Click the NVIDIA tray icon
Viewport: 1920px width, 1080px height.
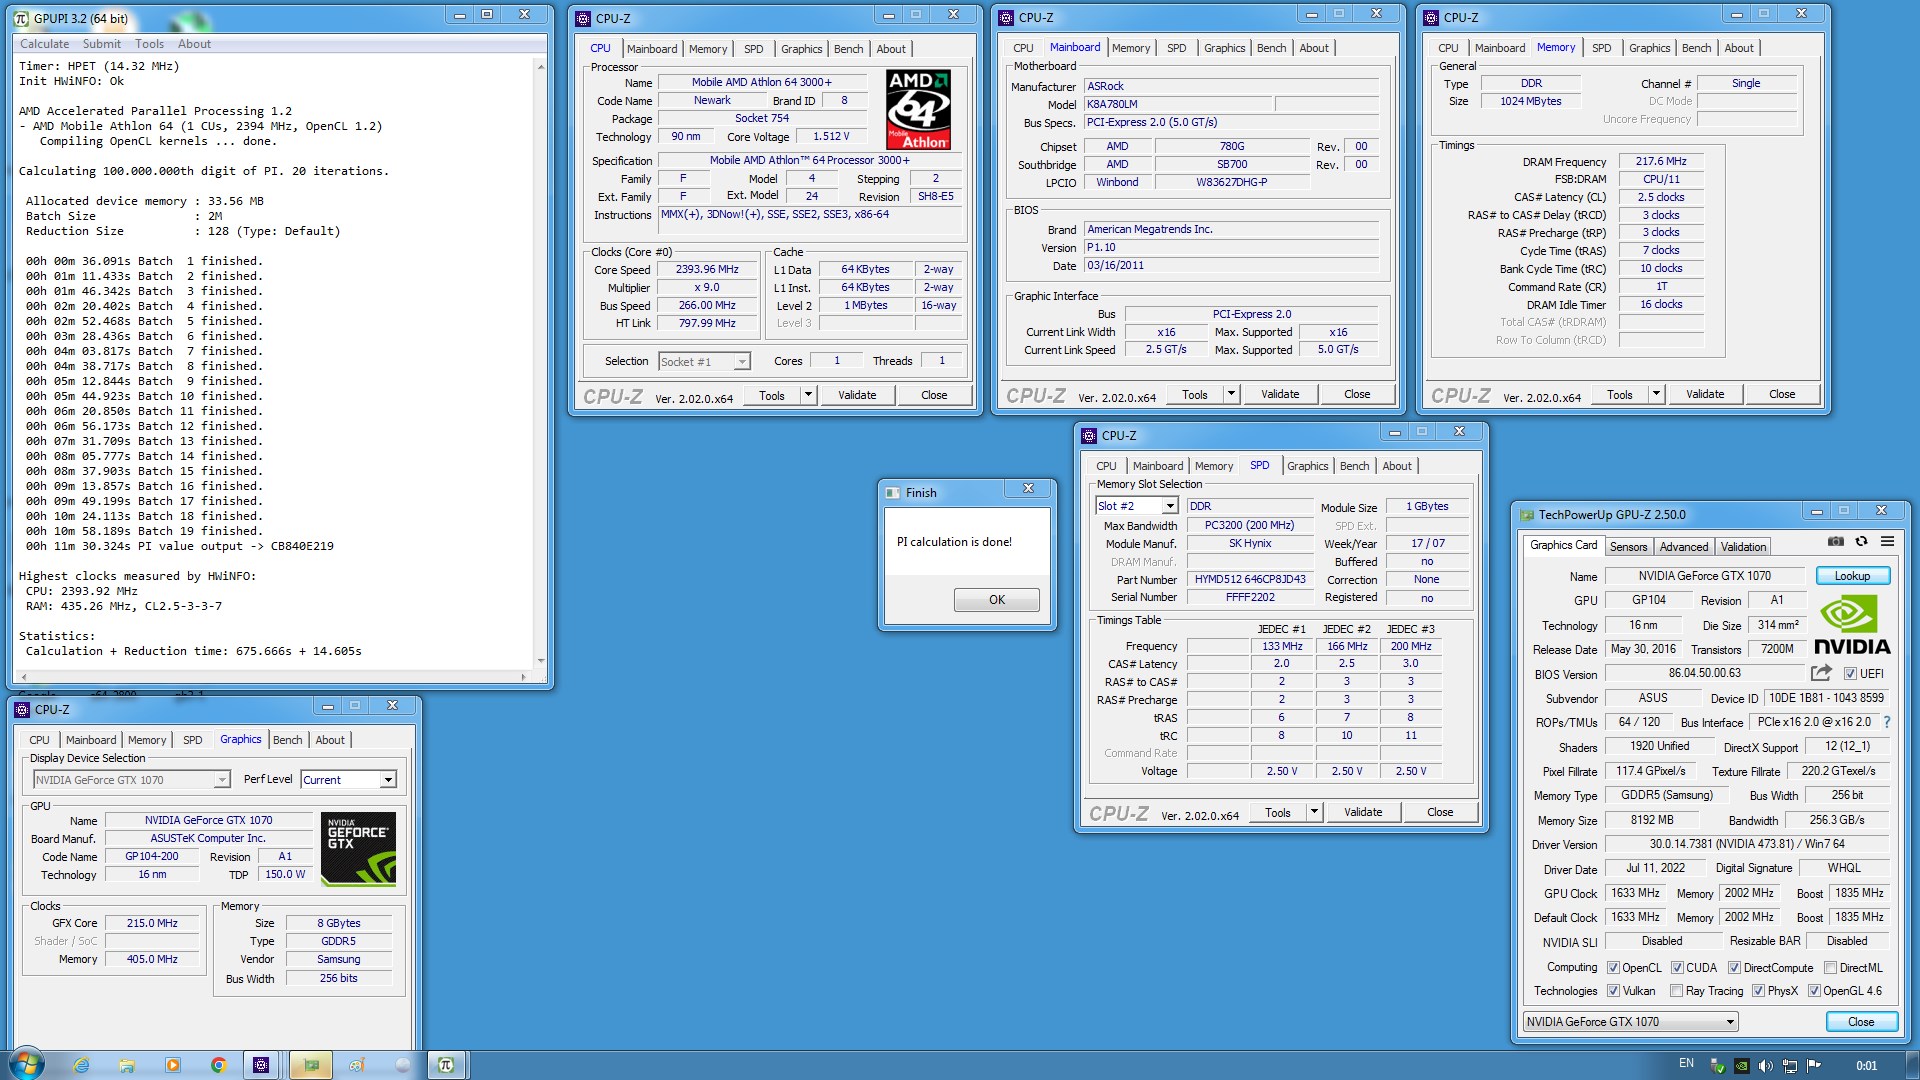(1741, 1066)
